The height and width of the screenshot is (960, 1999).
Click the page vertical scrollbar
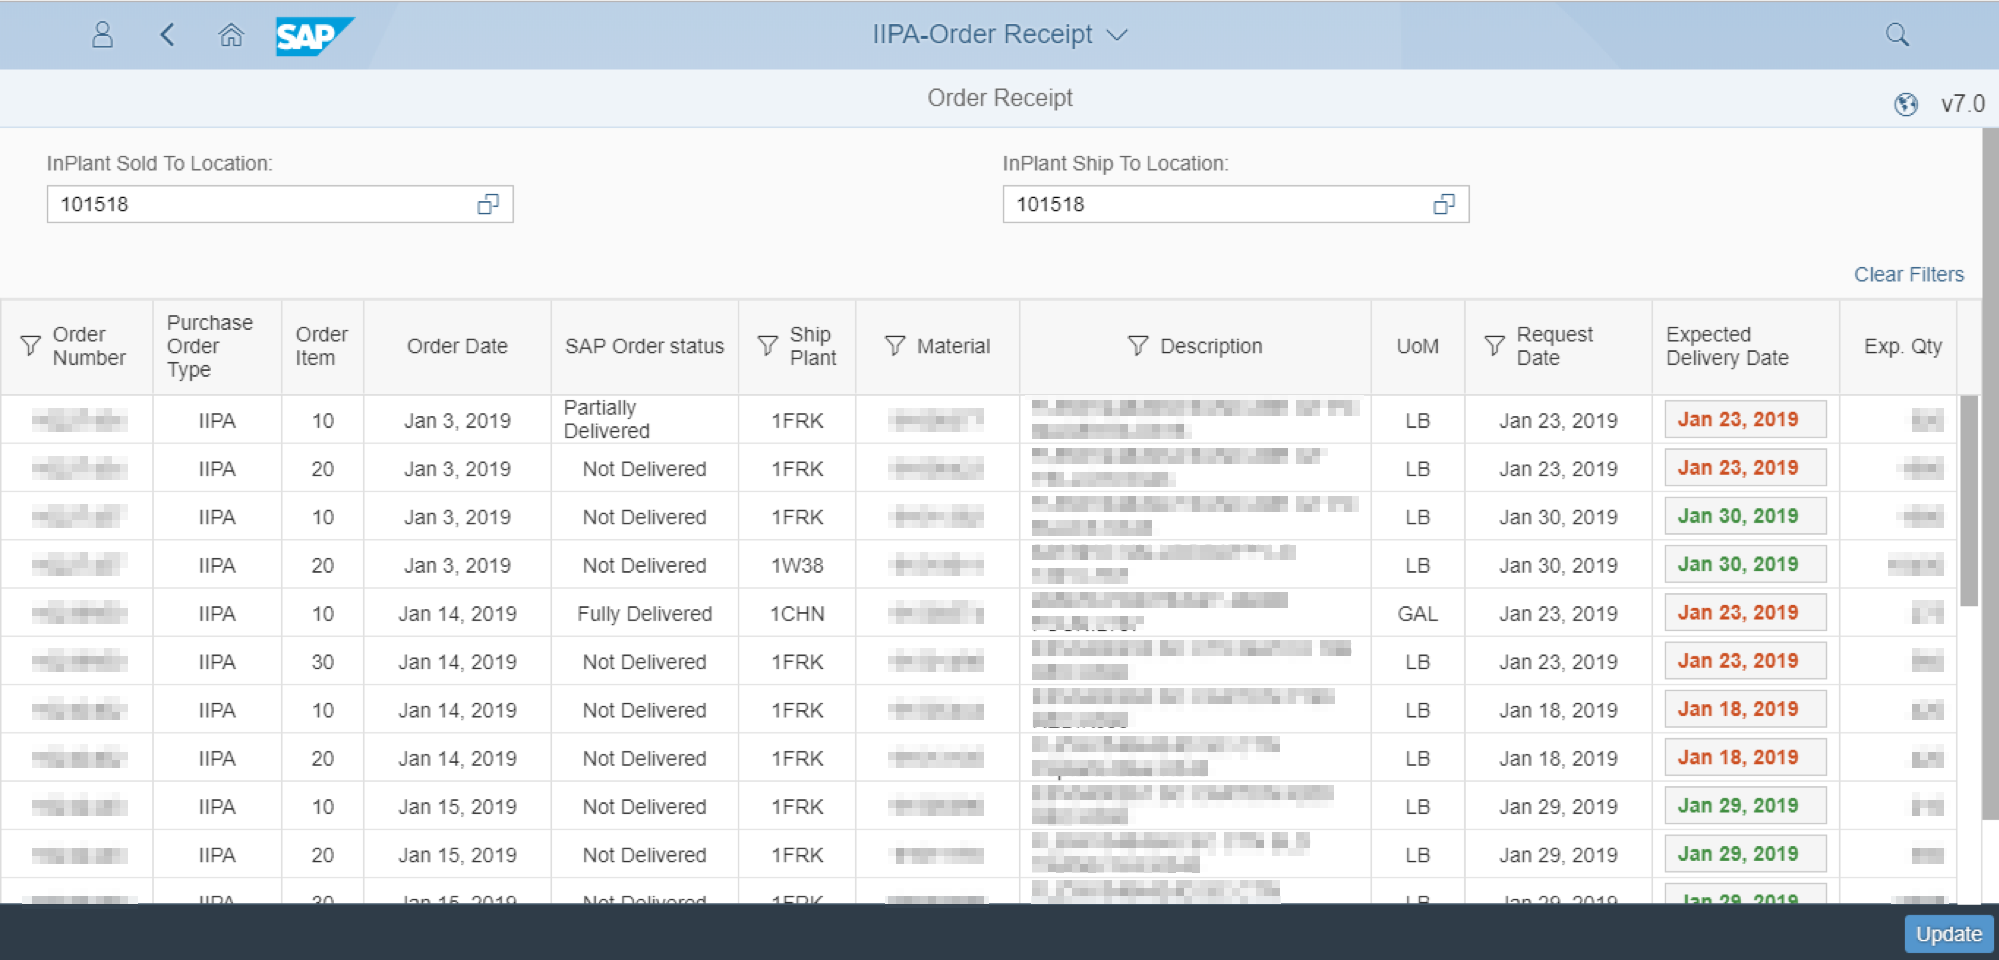coord(1990,475)
